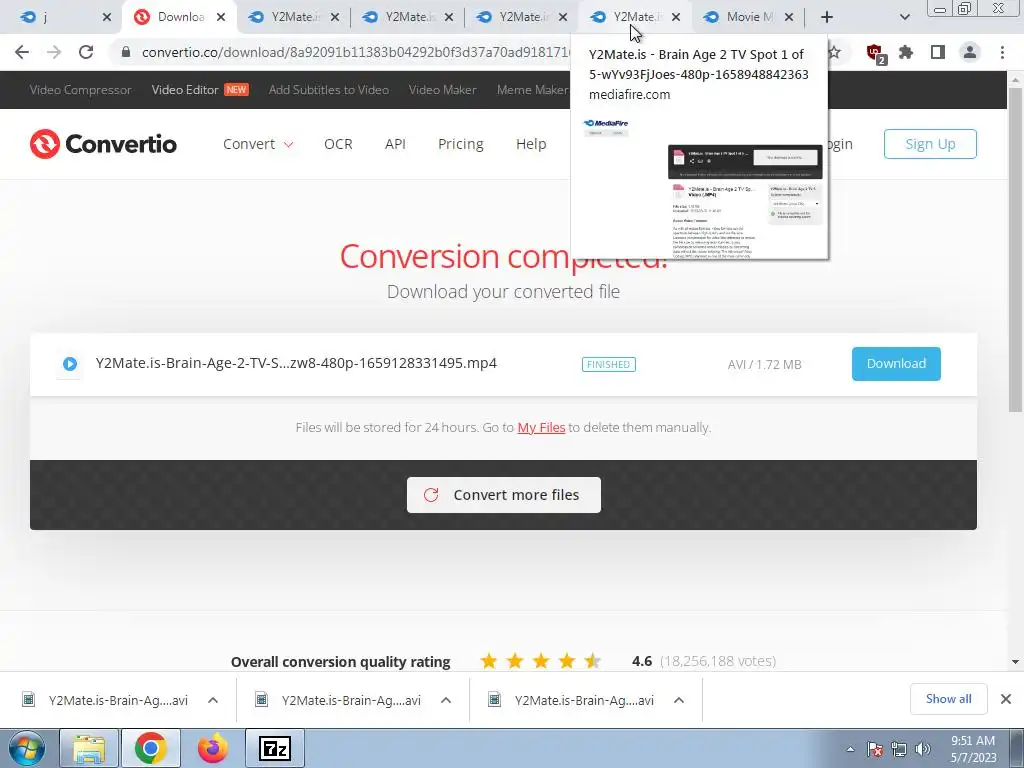1024x768 pixels.
Task: Reload the page with refresh icon
Action: (x=86, y=52)
